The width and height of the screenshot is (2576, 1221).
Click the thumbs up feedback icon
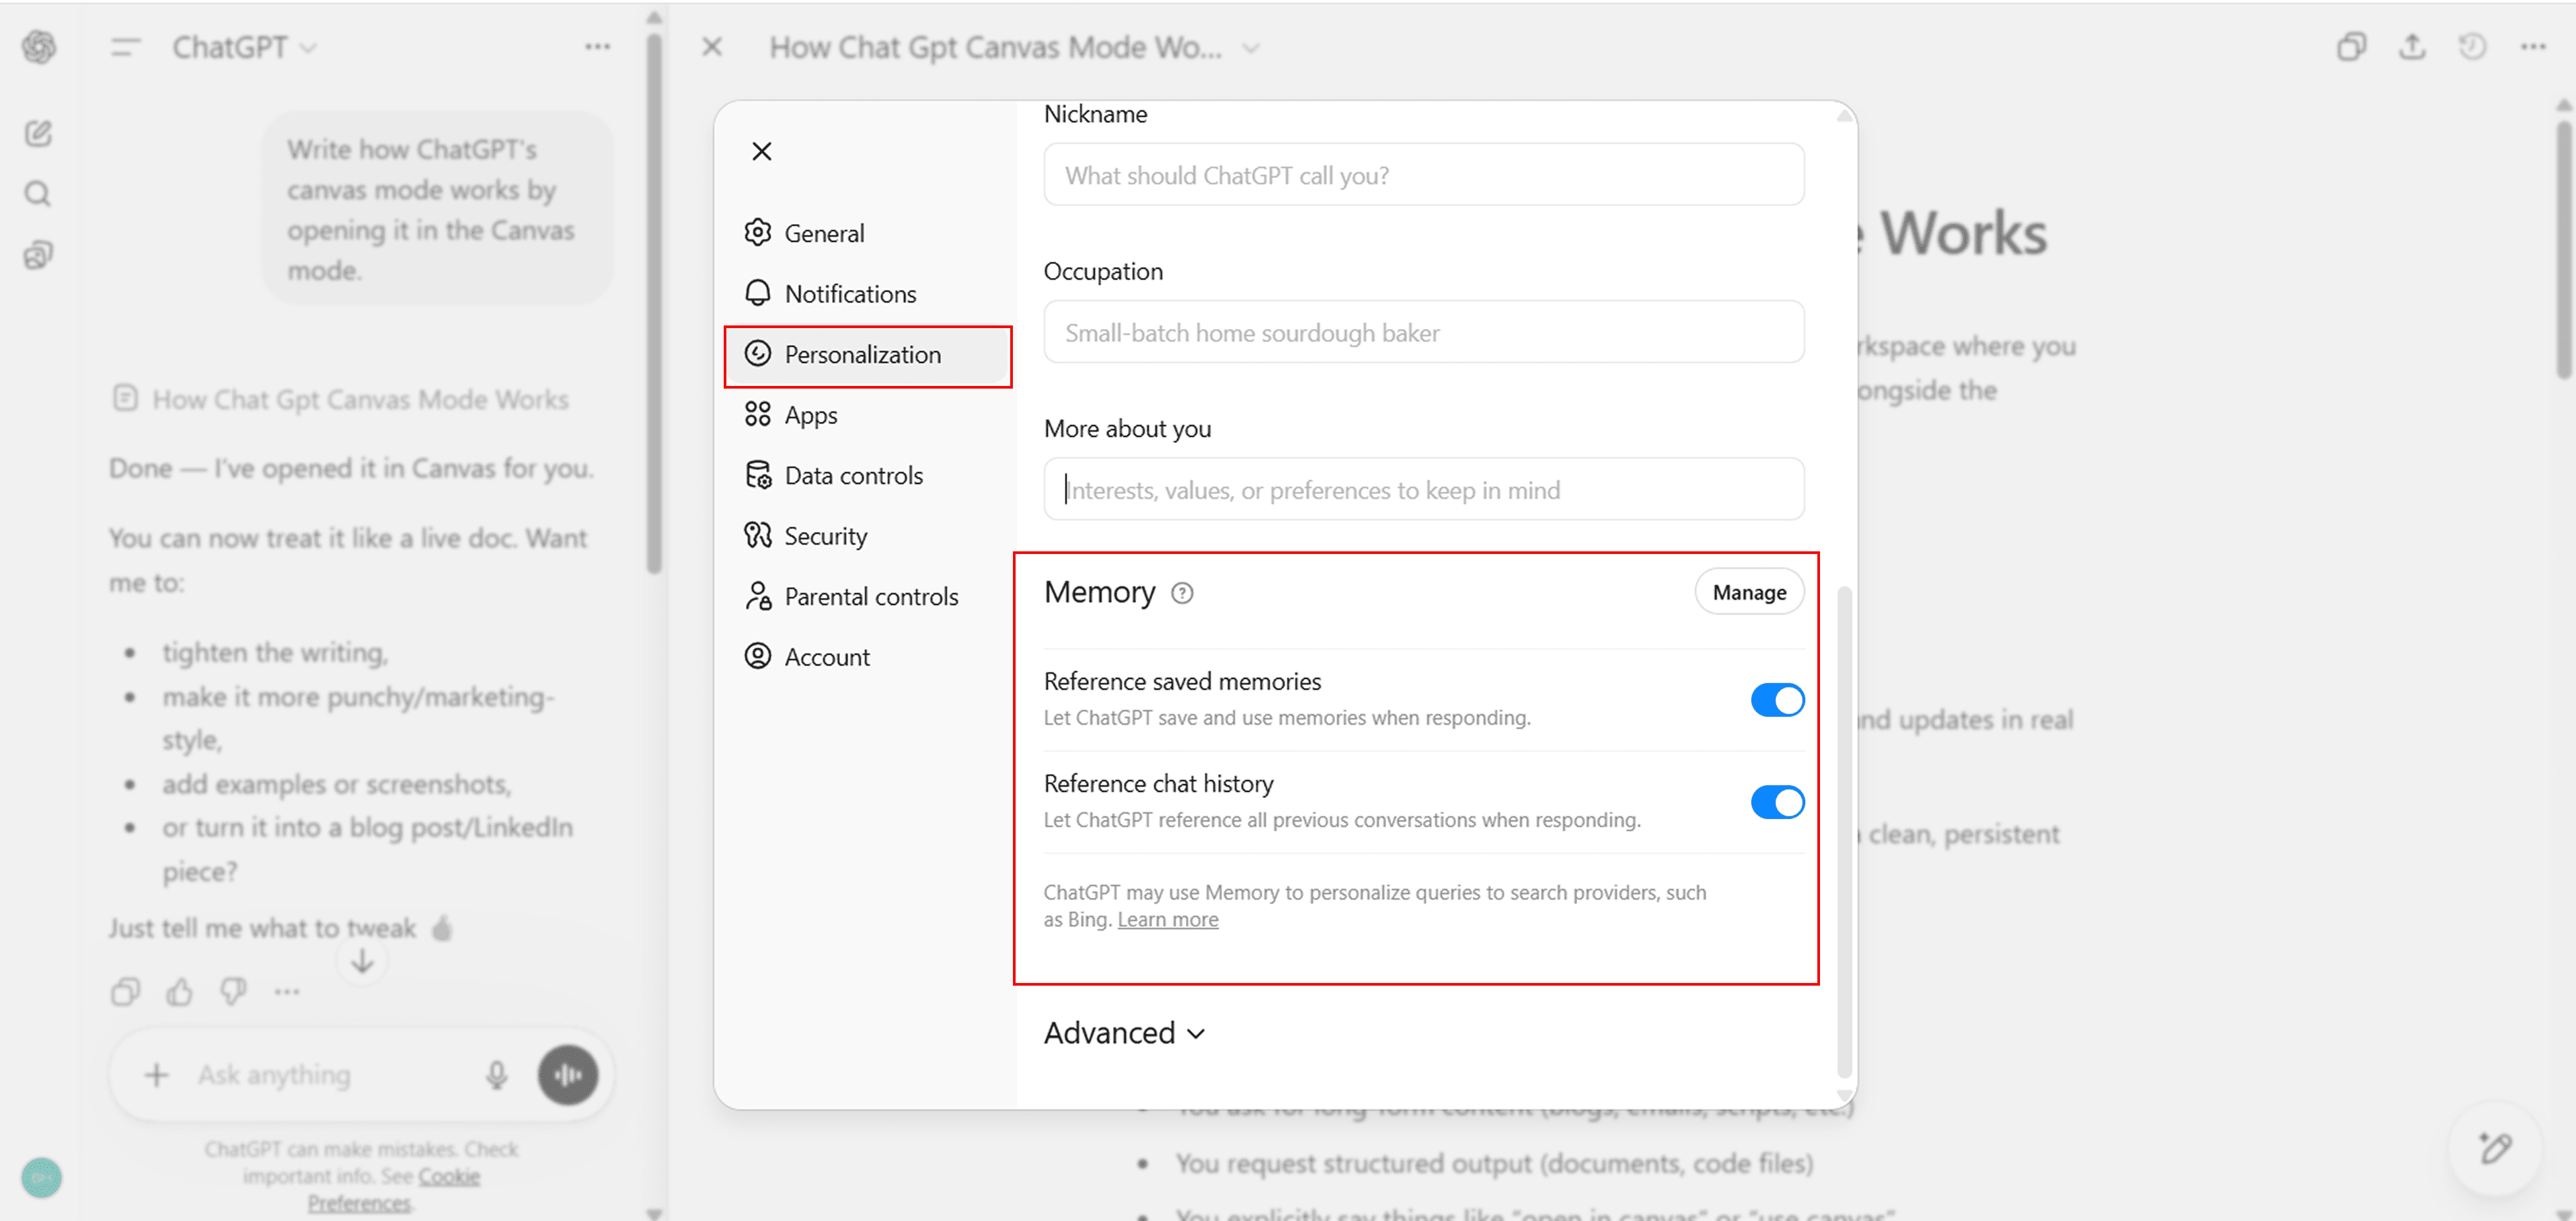click(x=179, y=991)
